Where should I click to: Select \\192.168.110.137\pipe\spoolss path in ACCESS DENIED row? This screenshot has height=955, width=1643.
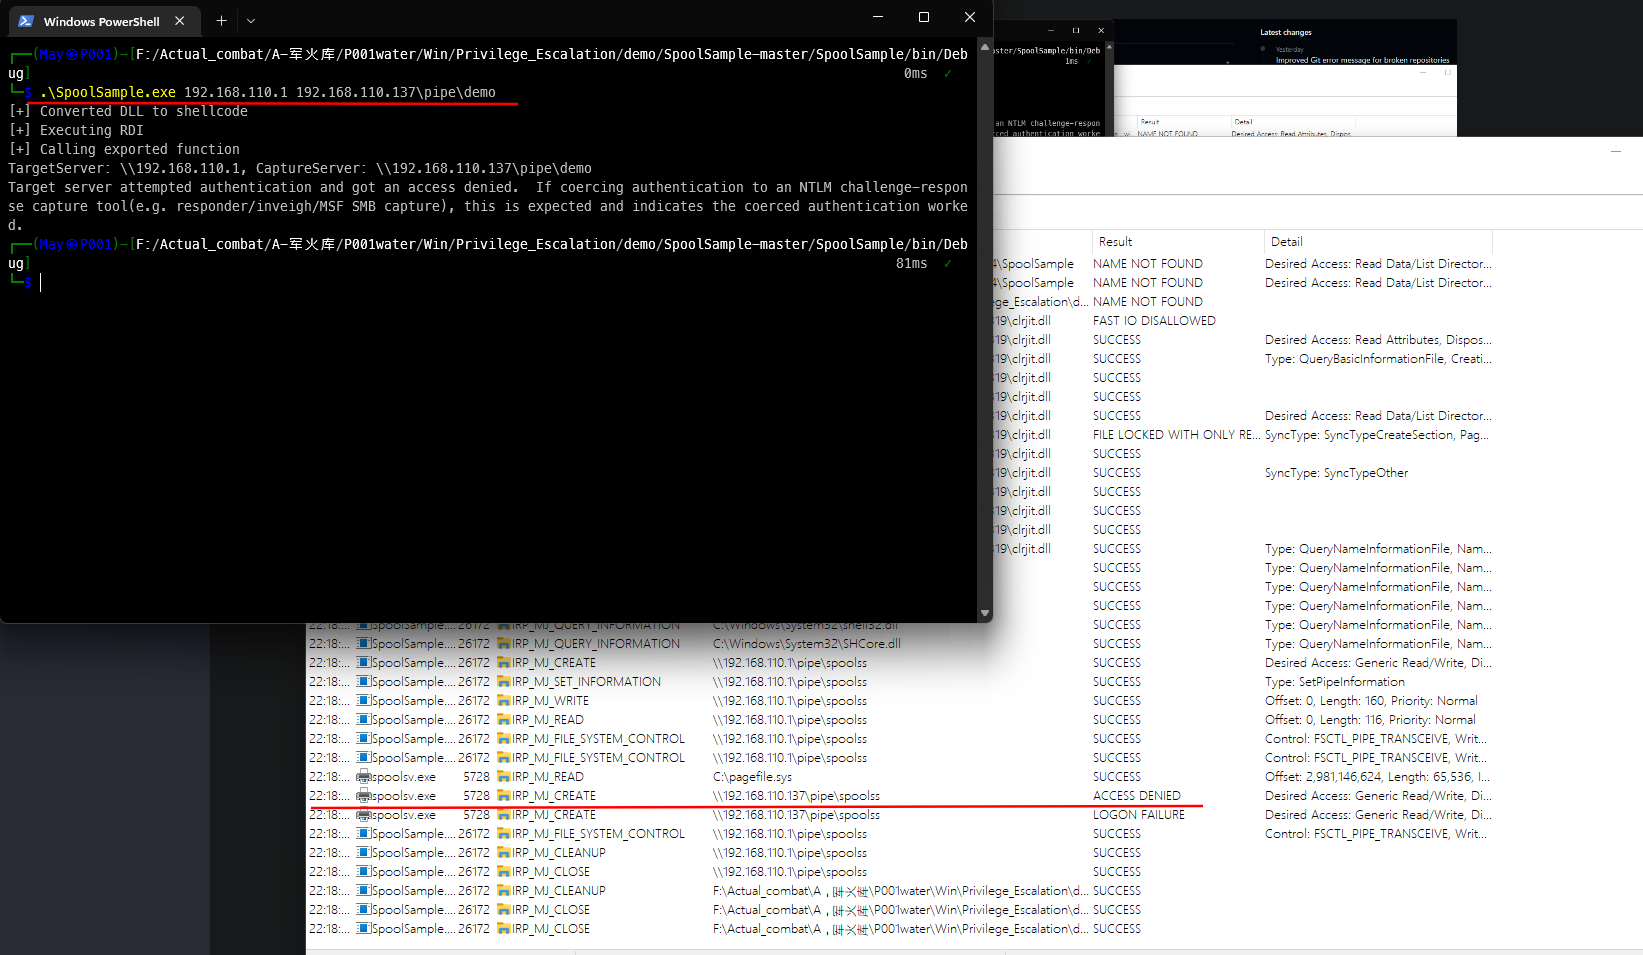tap(796, 796)
